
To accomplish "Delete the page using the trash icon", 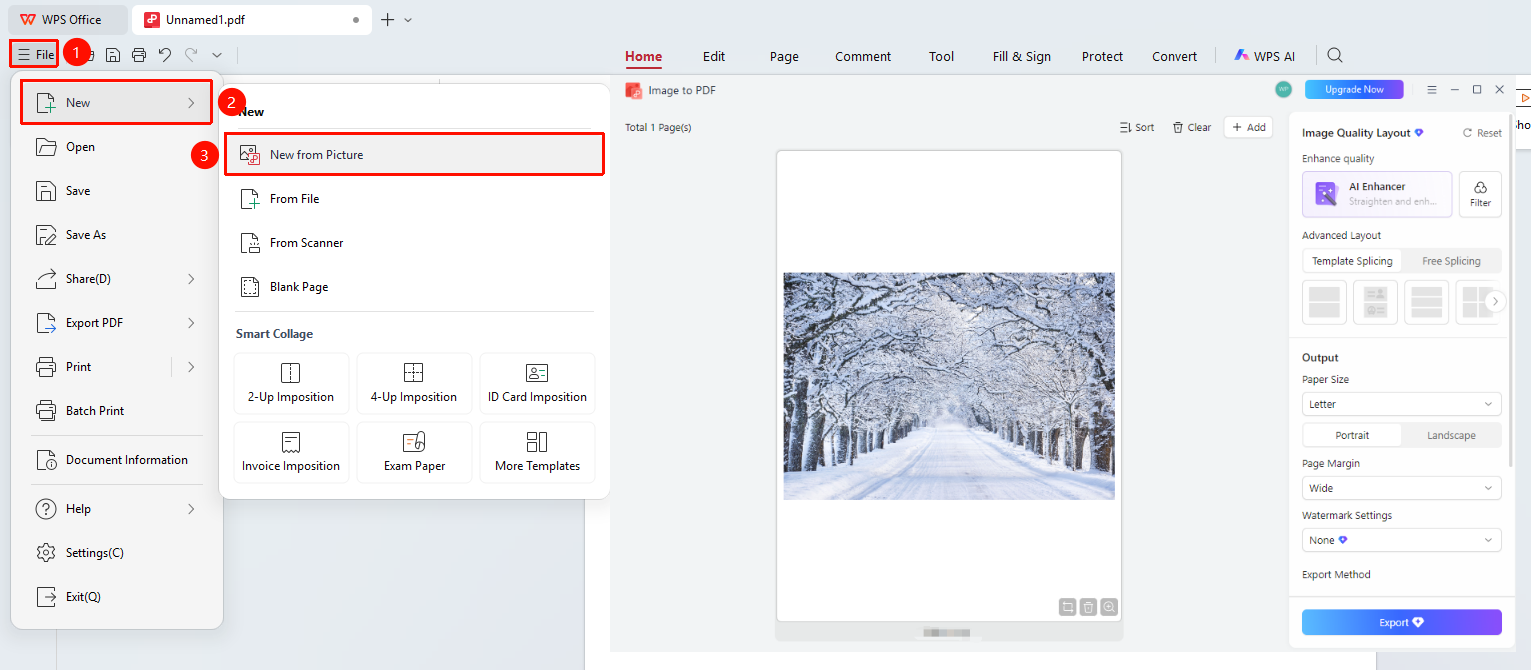I will (x=1089, y=606).
